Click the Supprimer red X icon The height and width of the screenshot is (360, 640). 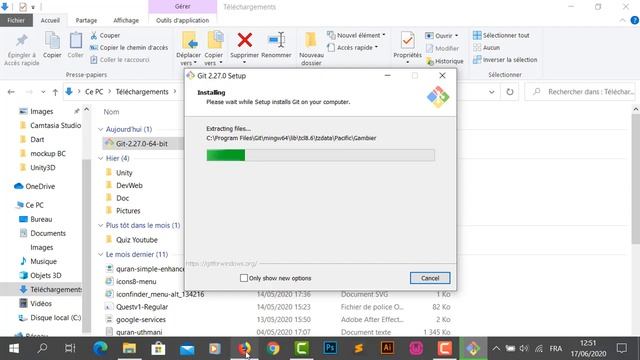244,40
